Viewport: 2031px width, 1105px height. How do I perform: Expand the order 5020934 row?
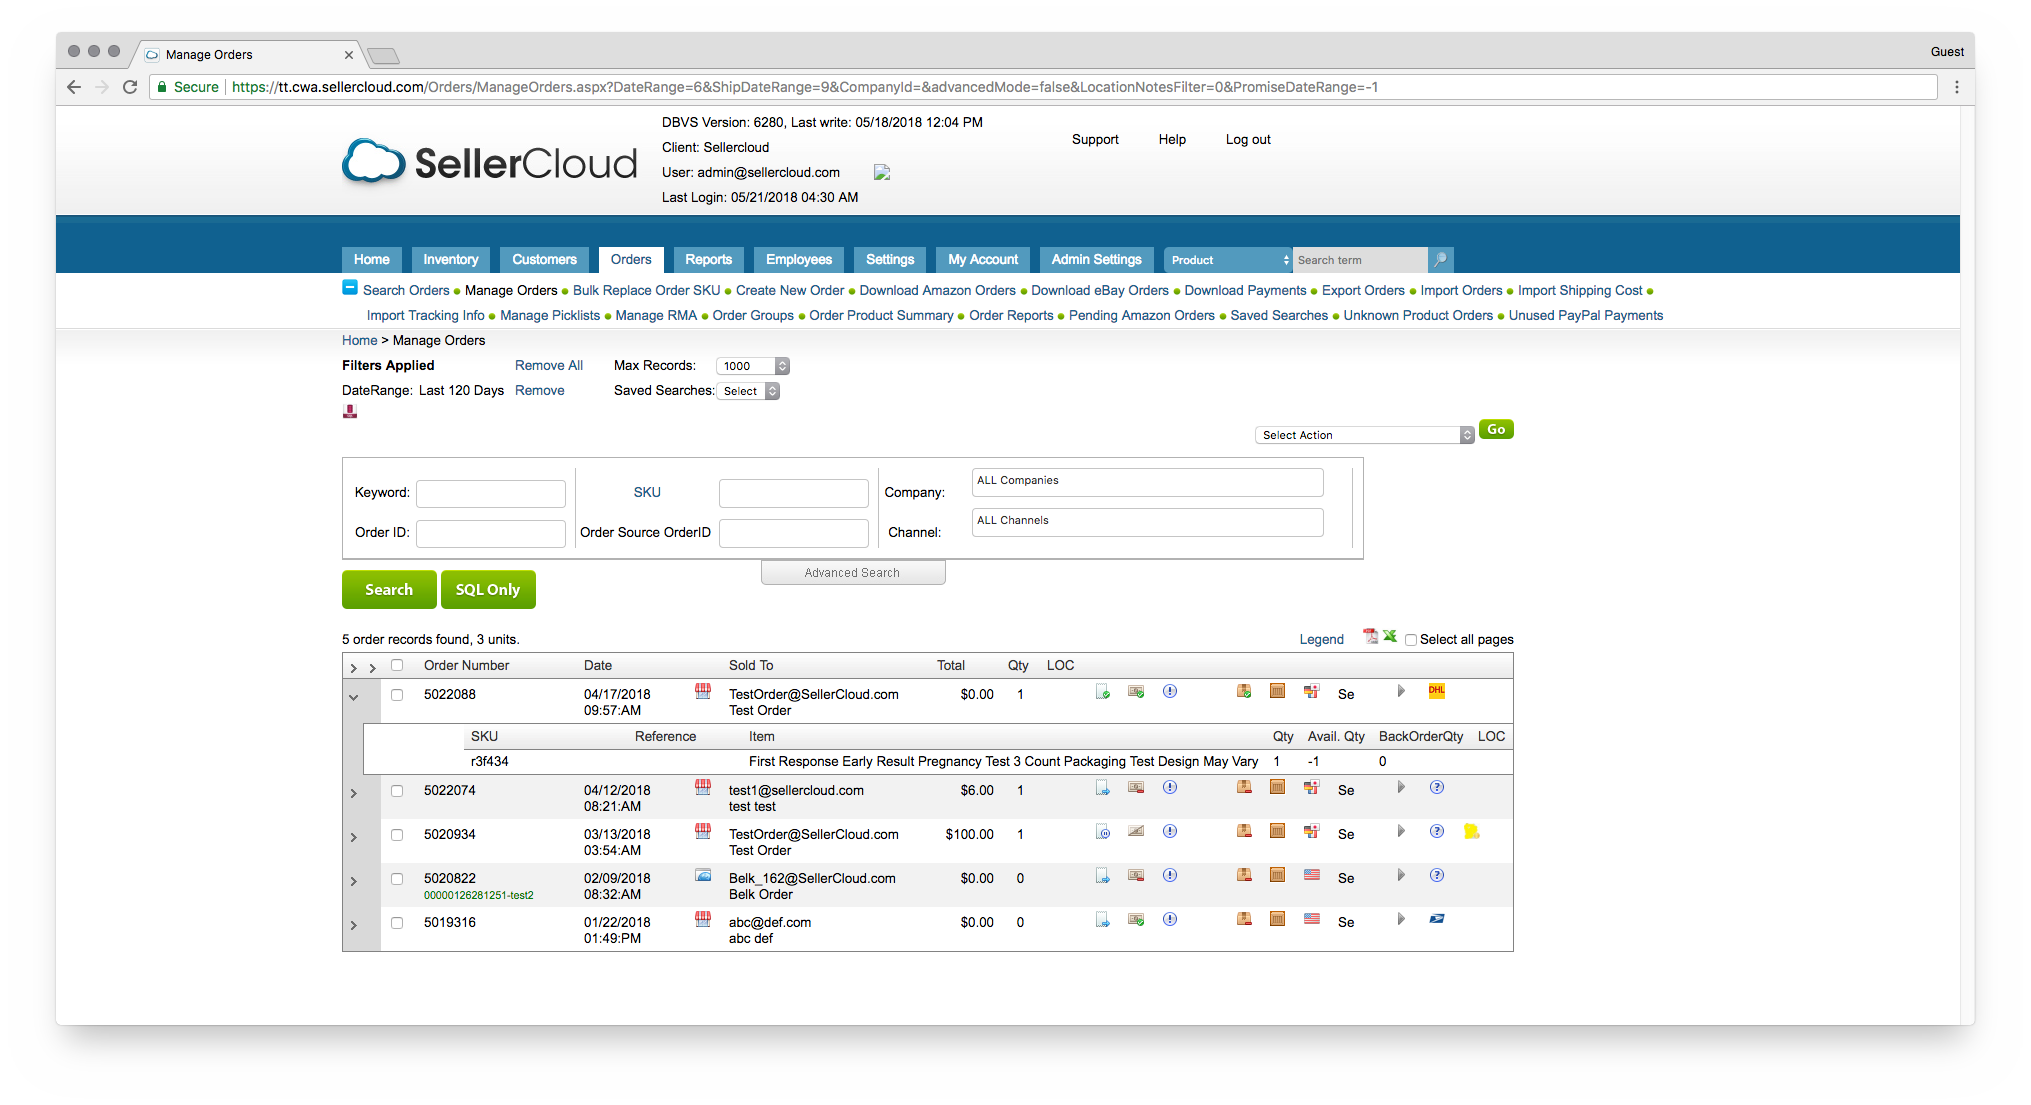(353, 837)
